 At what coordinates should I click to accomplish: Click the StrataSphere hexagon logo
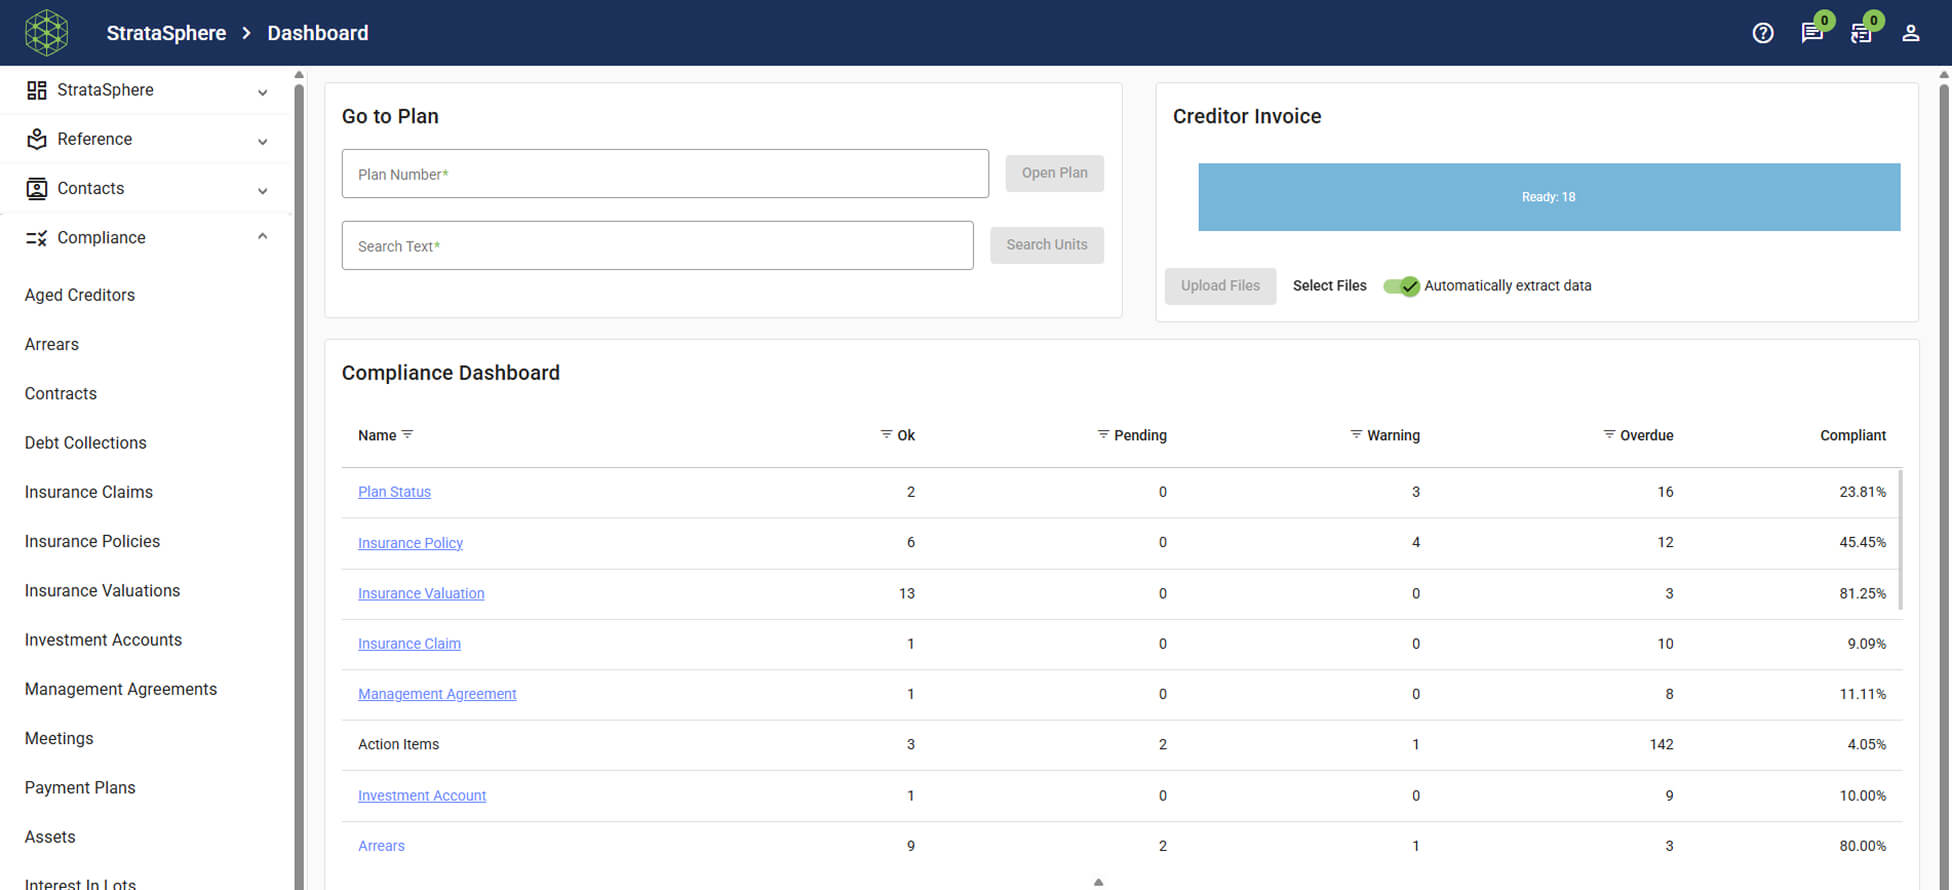coord(46,33)
